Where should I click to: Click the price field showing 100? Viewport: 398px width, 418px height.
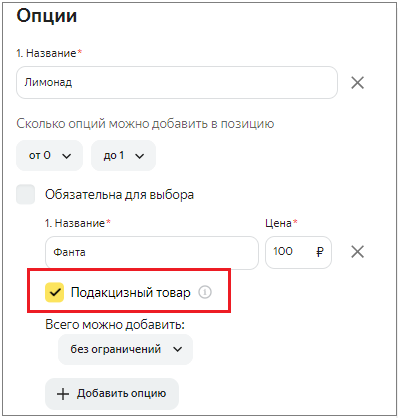pos(298,252)
